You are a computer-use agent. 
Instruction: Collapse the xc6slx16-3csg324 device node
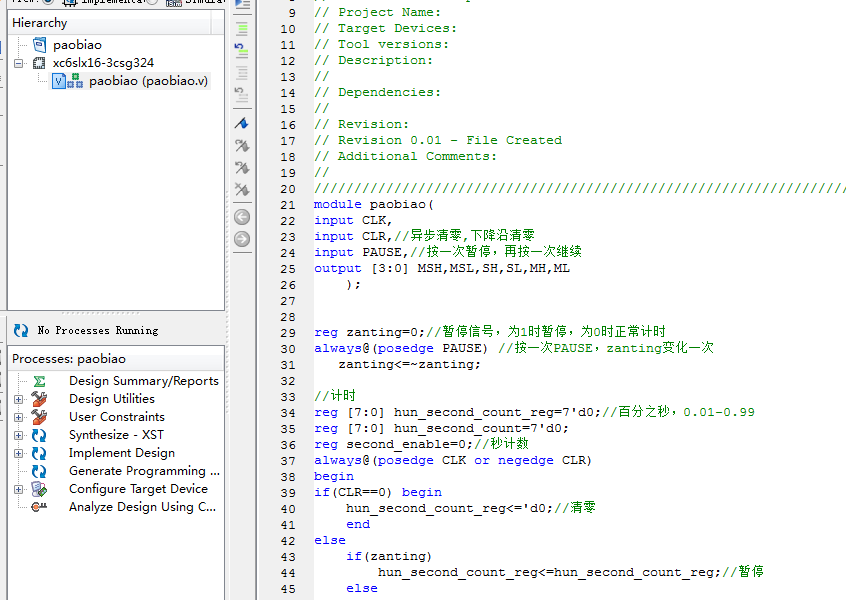19,63
